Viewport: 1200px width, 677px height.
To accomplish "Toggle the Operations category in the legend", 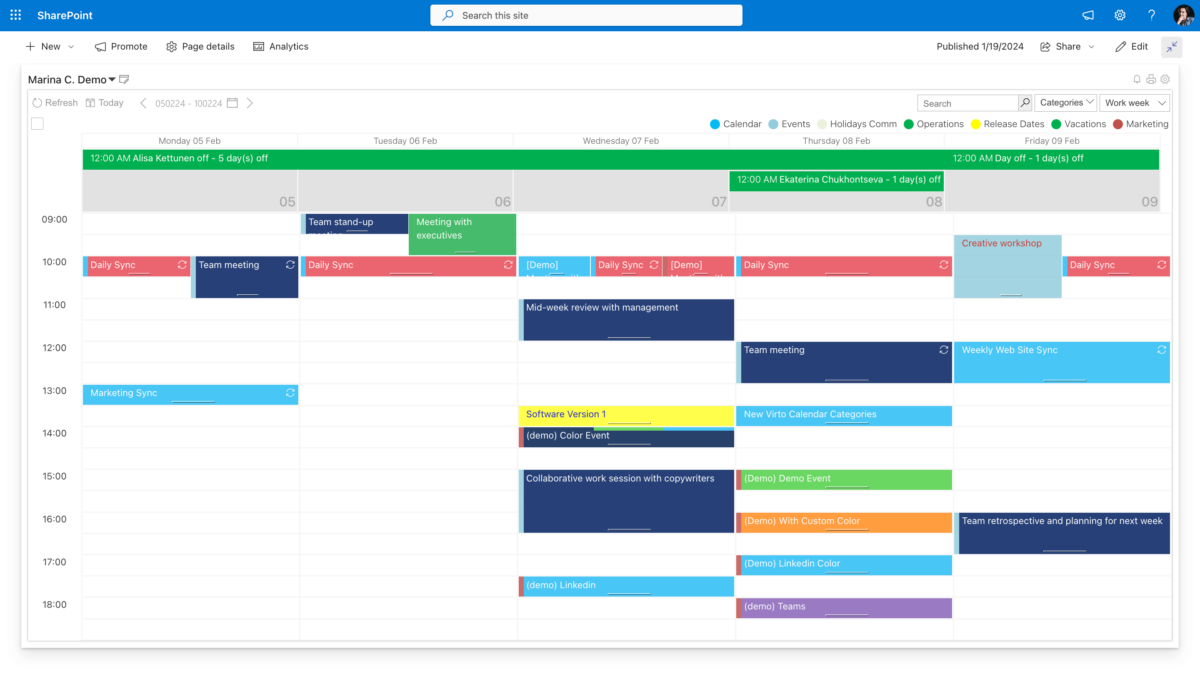I will click(x=934, y=123).
